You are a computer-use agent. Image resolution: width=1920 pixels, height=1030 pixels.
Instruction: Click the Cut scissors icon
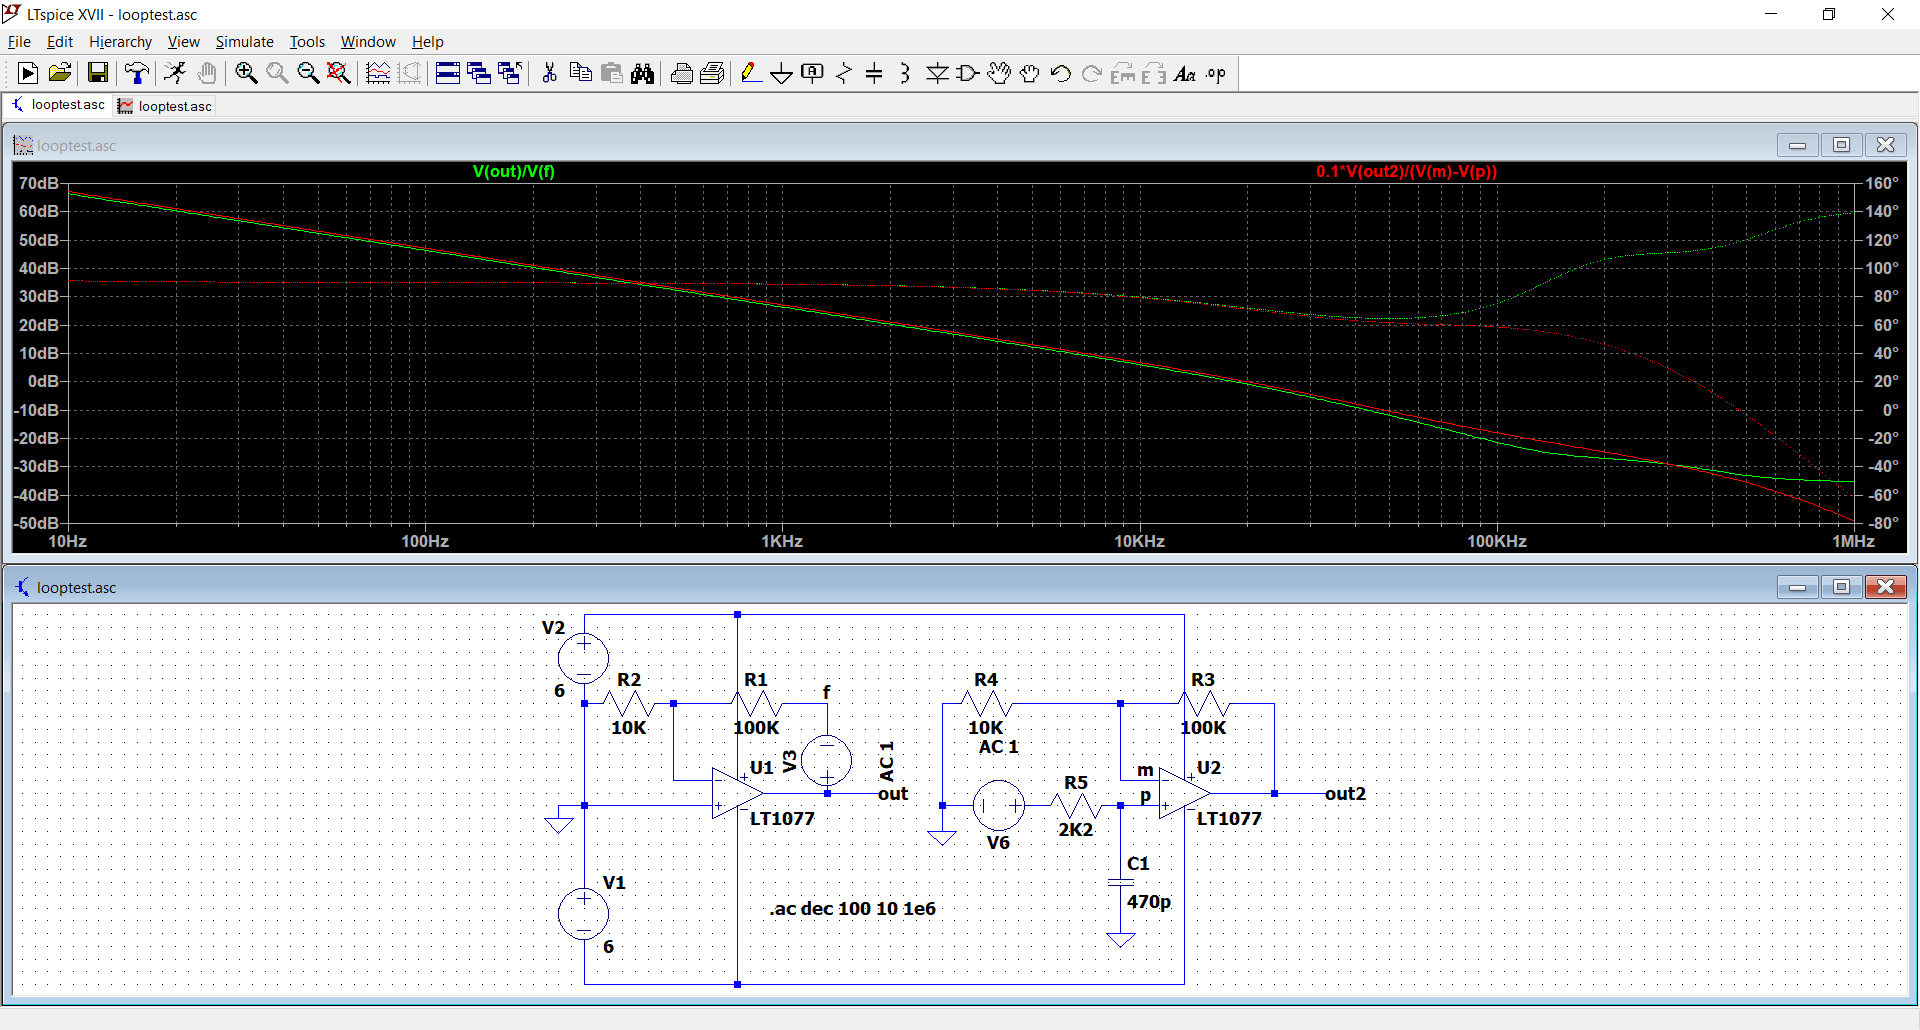tap(549, 73)
